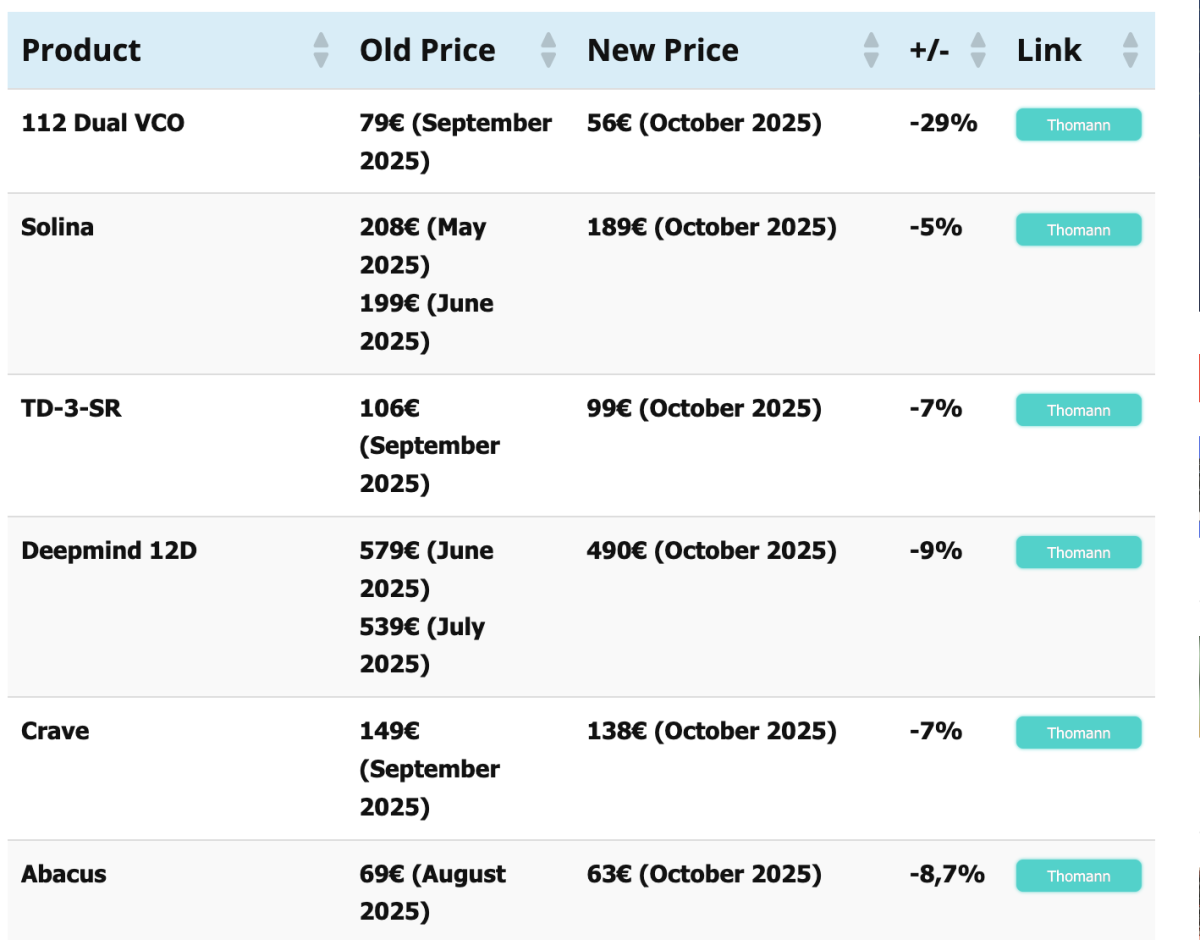
Task: Open Thomann link for TD-3-SR
Action: 1078,410
